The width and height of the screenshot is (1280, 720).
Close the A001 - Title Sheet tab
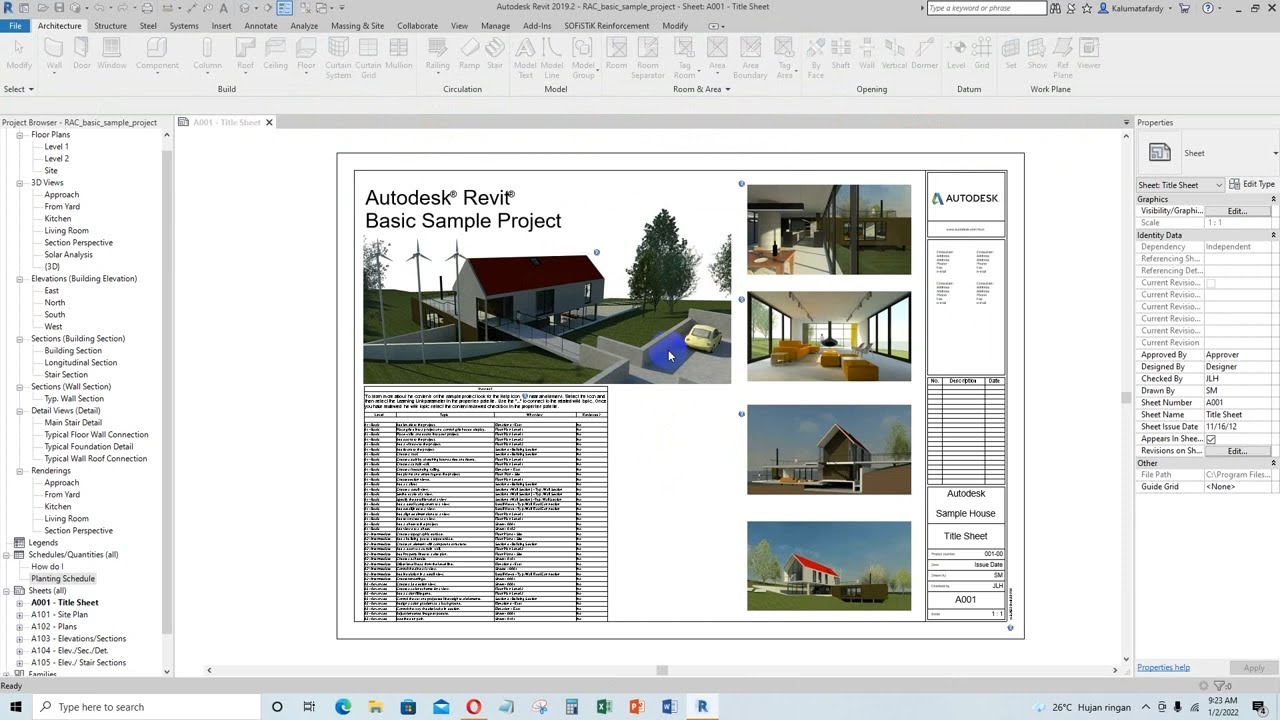tap(269, 122)
